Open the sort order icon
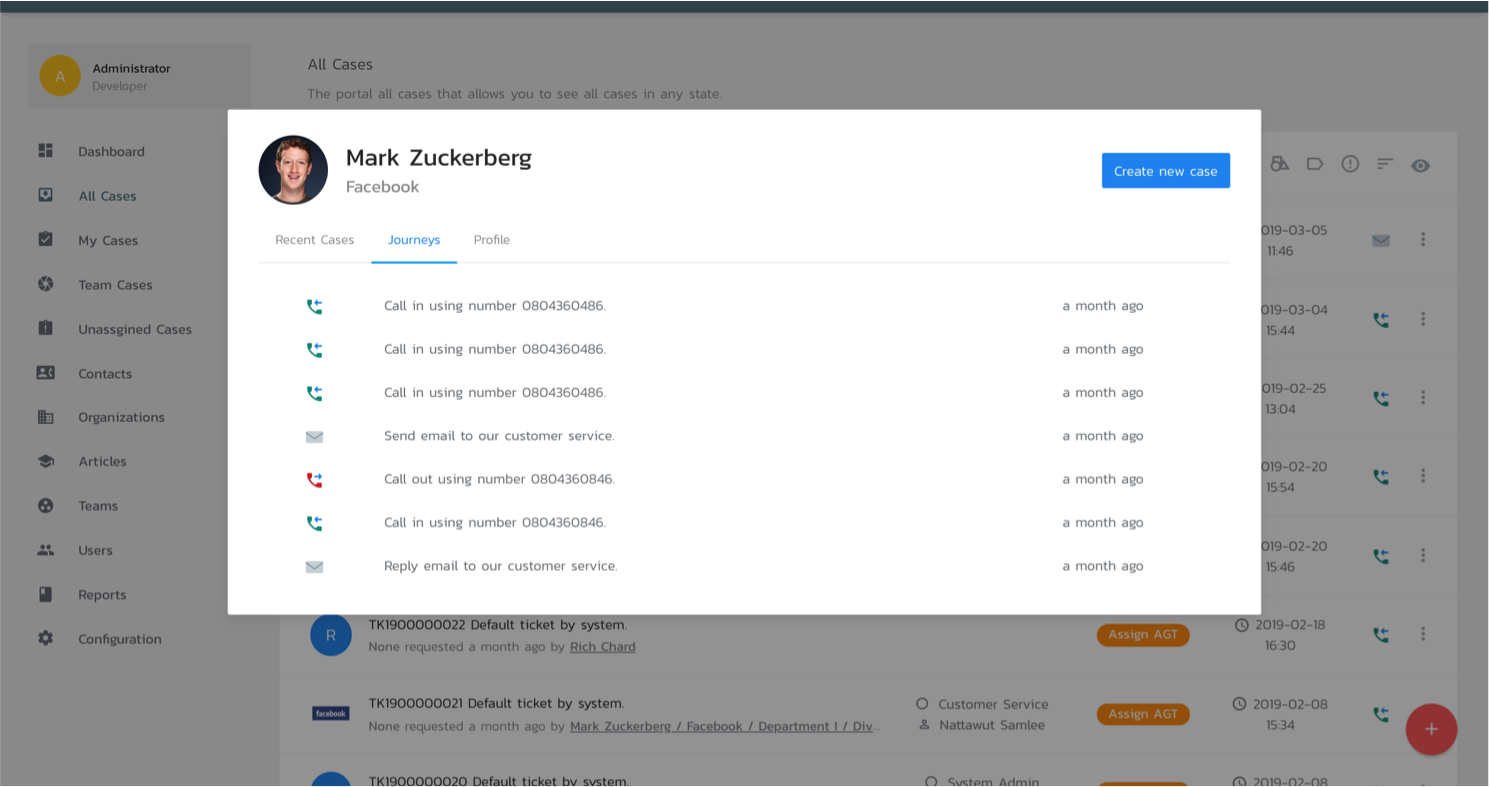This screenshot has width=1489, height=787. coord(1385,164)
